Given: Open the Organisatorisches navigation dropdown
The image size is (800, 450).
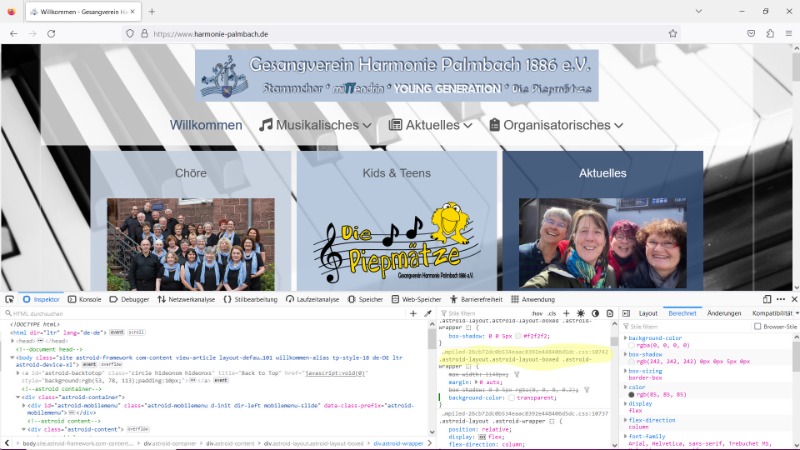Looking at the screenshot, I should [556, 125].
